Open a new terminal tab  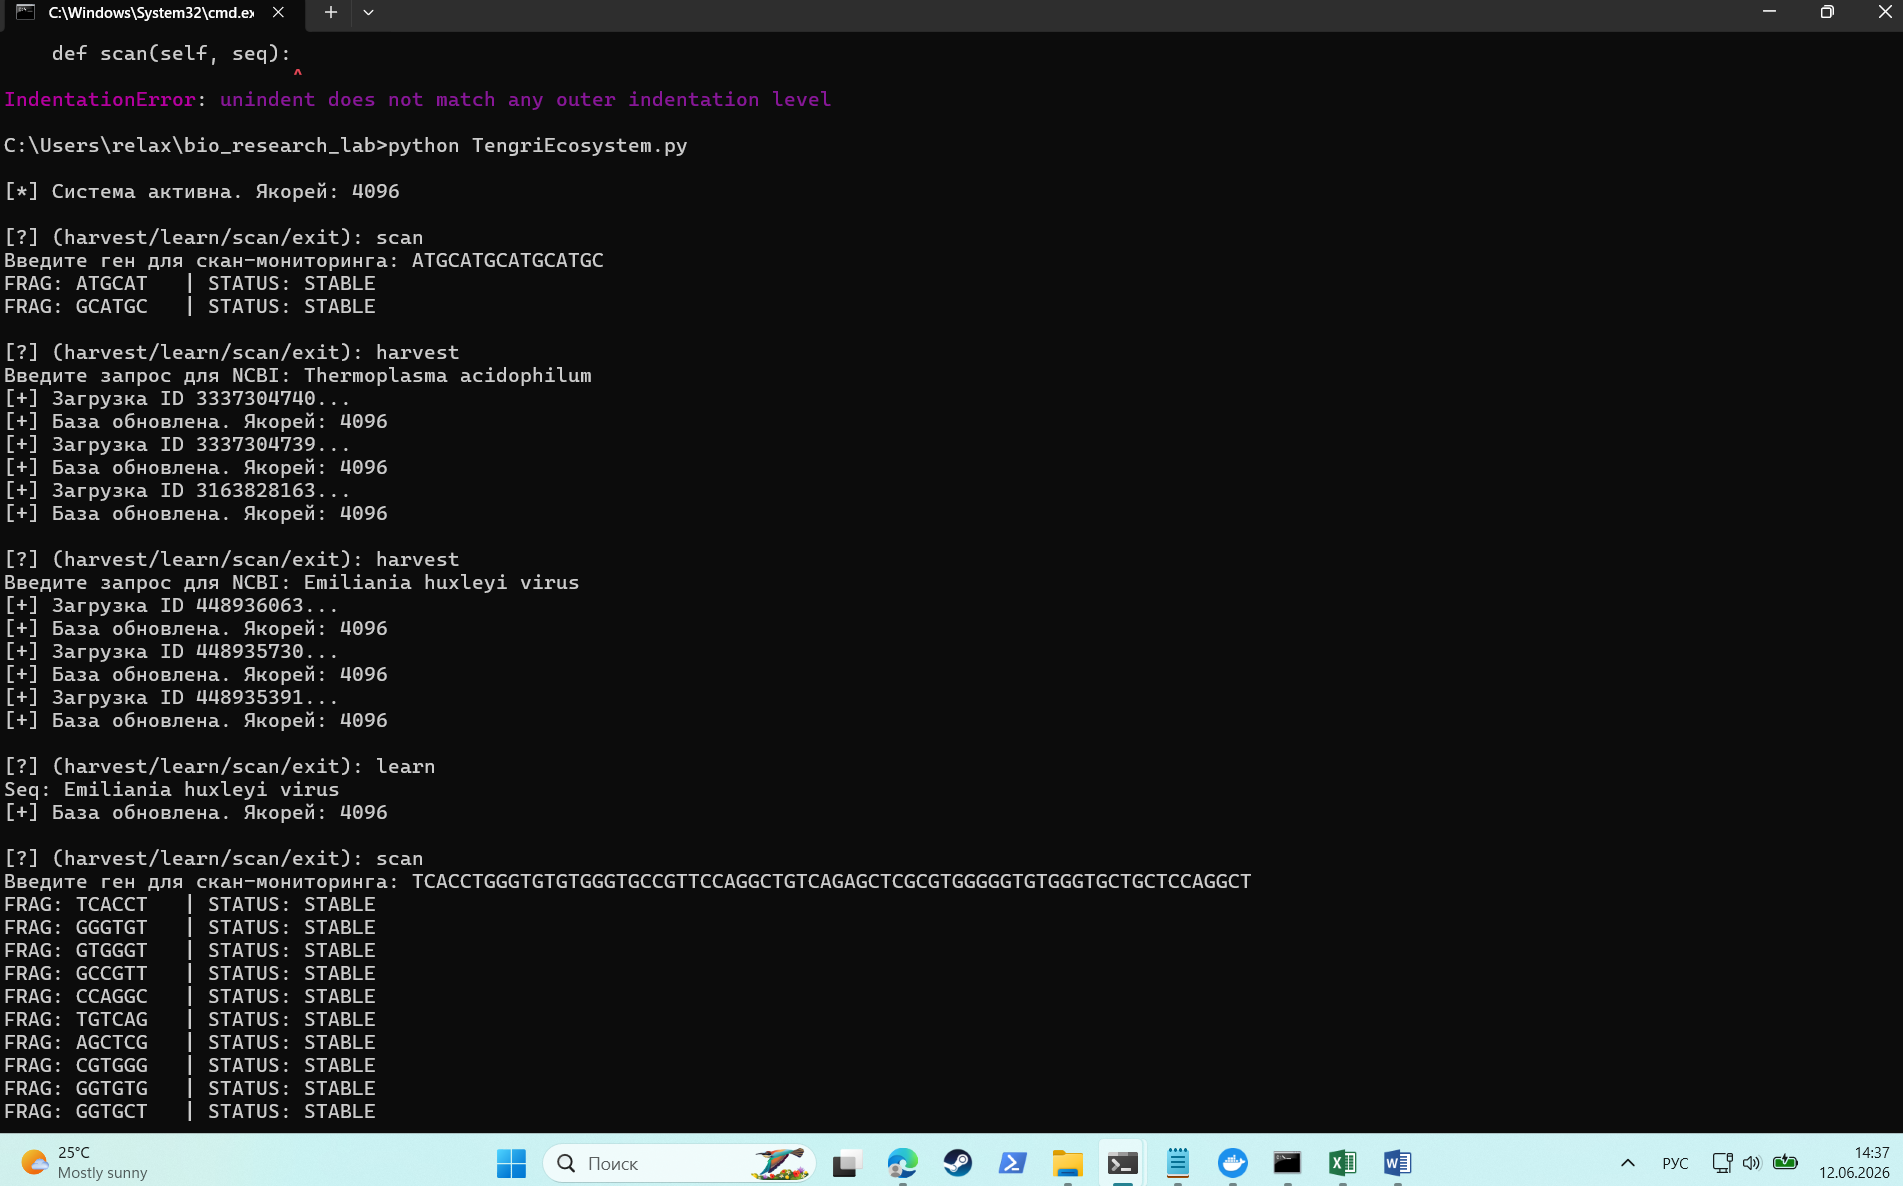click(331, 13)
